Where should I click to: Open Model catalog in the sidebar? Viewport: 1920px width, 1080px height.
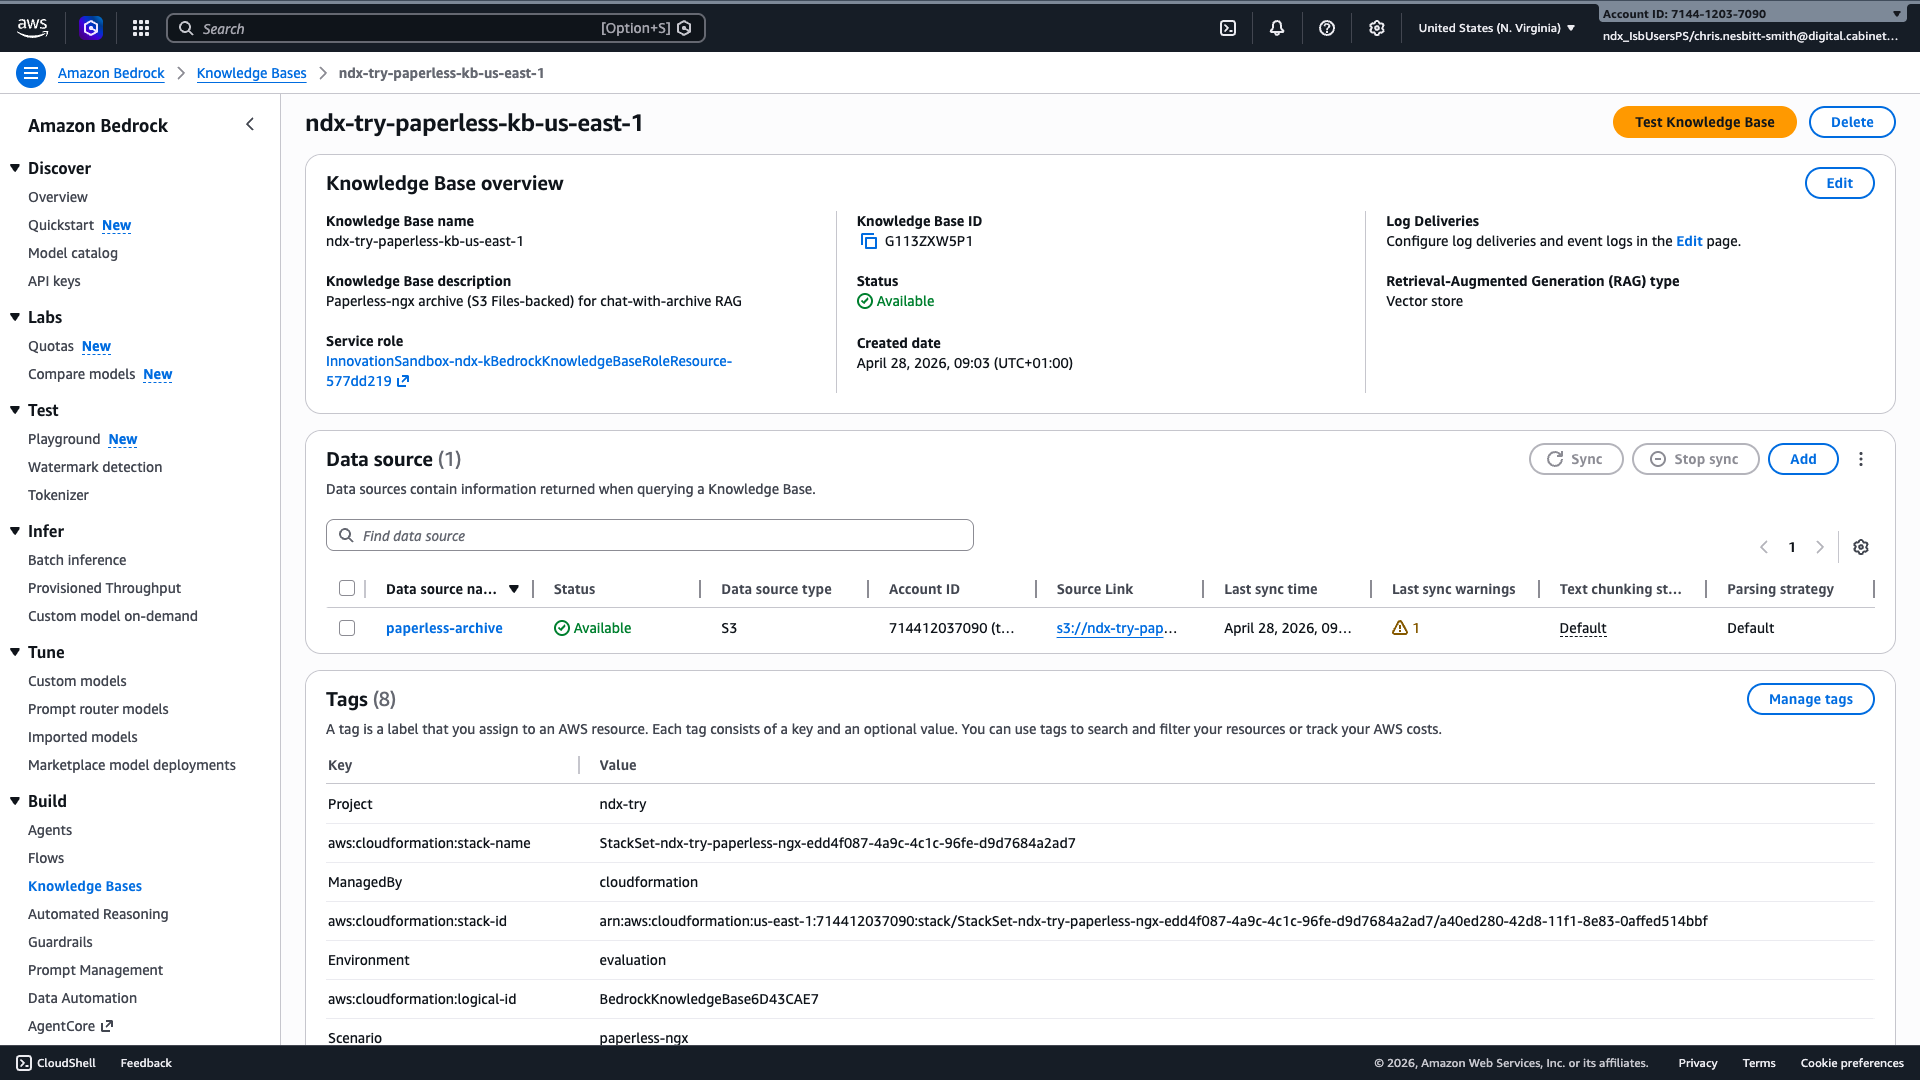73,253
